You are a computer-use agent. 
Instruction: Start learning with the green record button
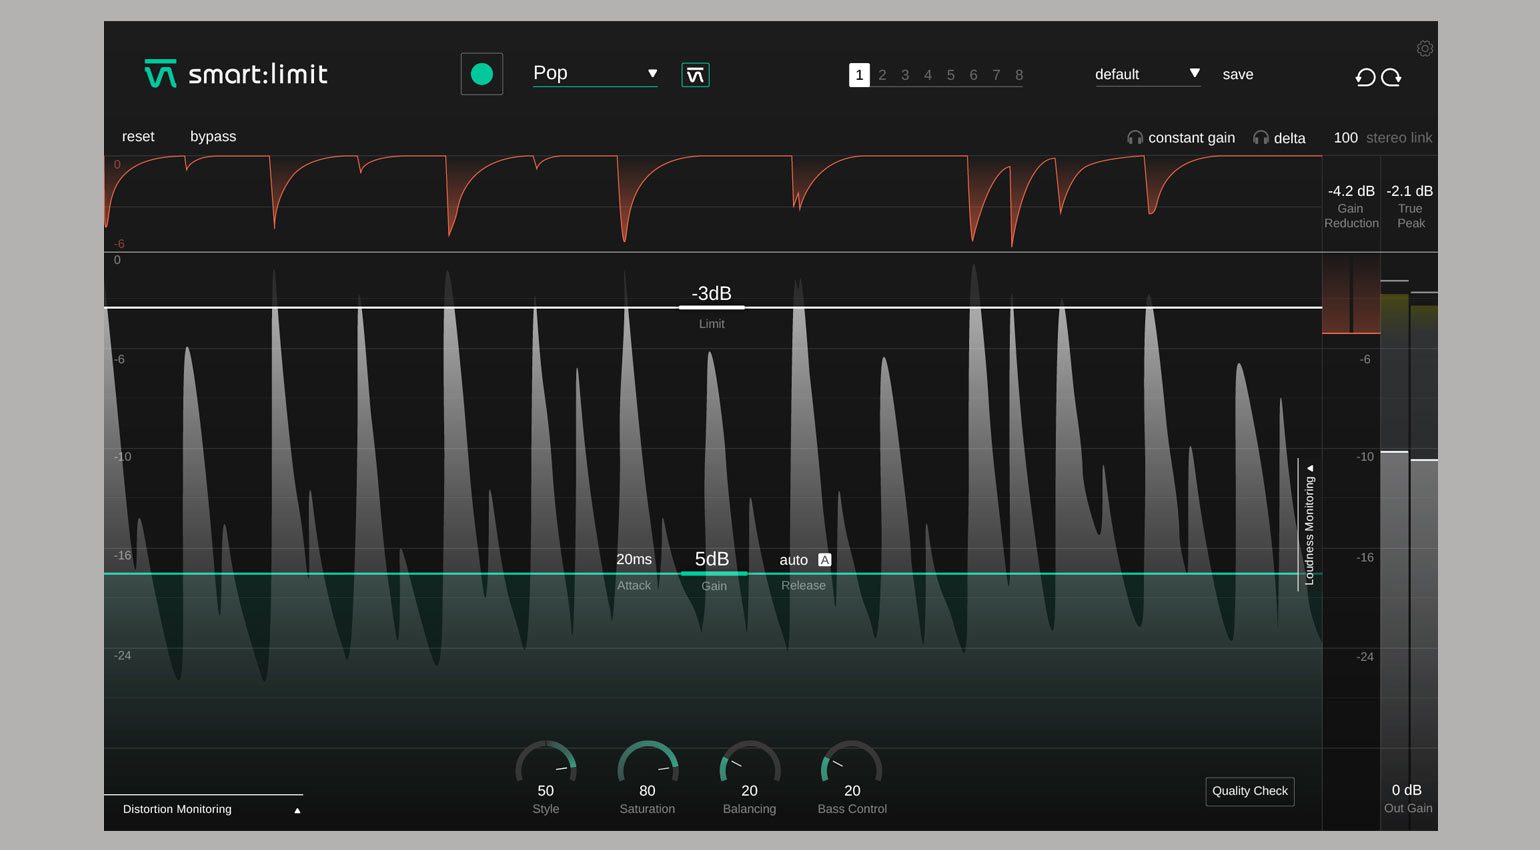(x=481, y=74)
